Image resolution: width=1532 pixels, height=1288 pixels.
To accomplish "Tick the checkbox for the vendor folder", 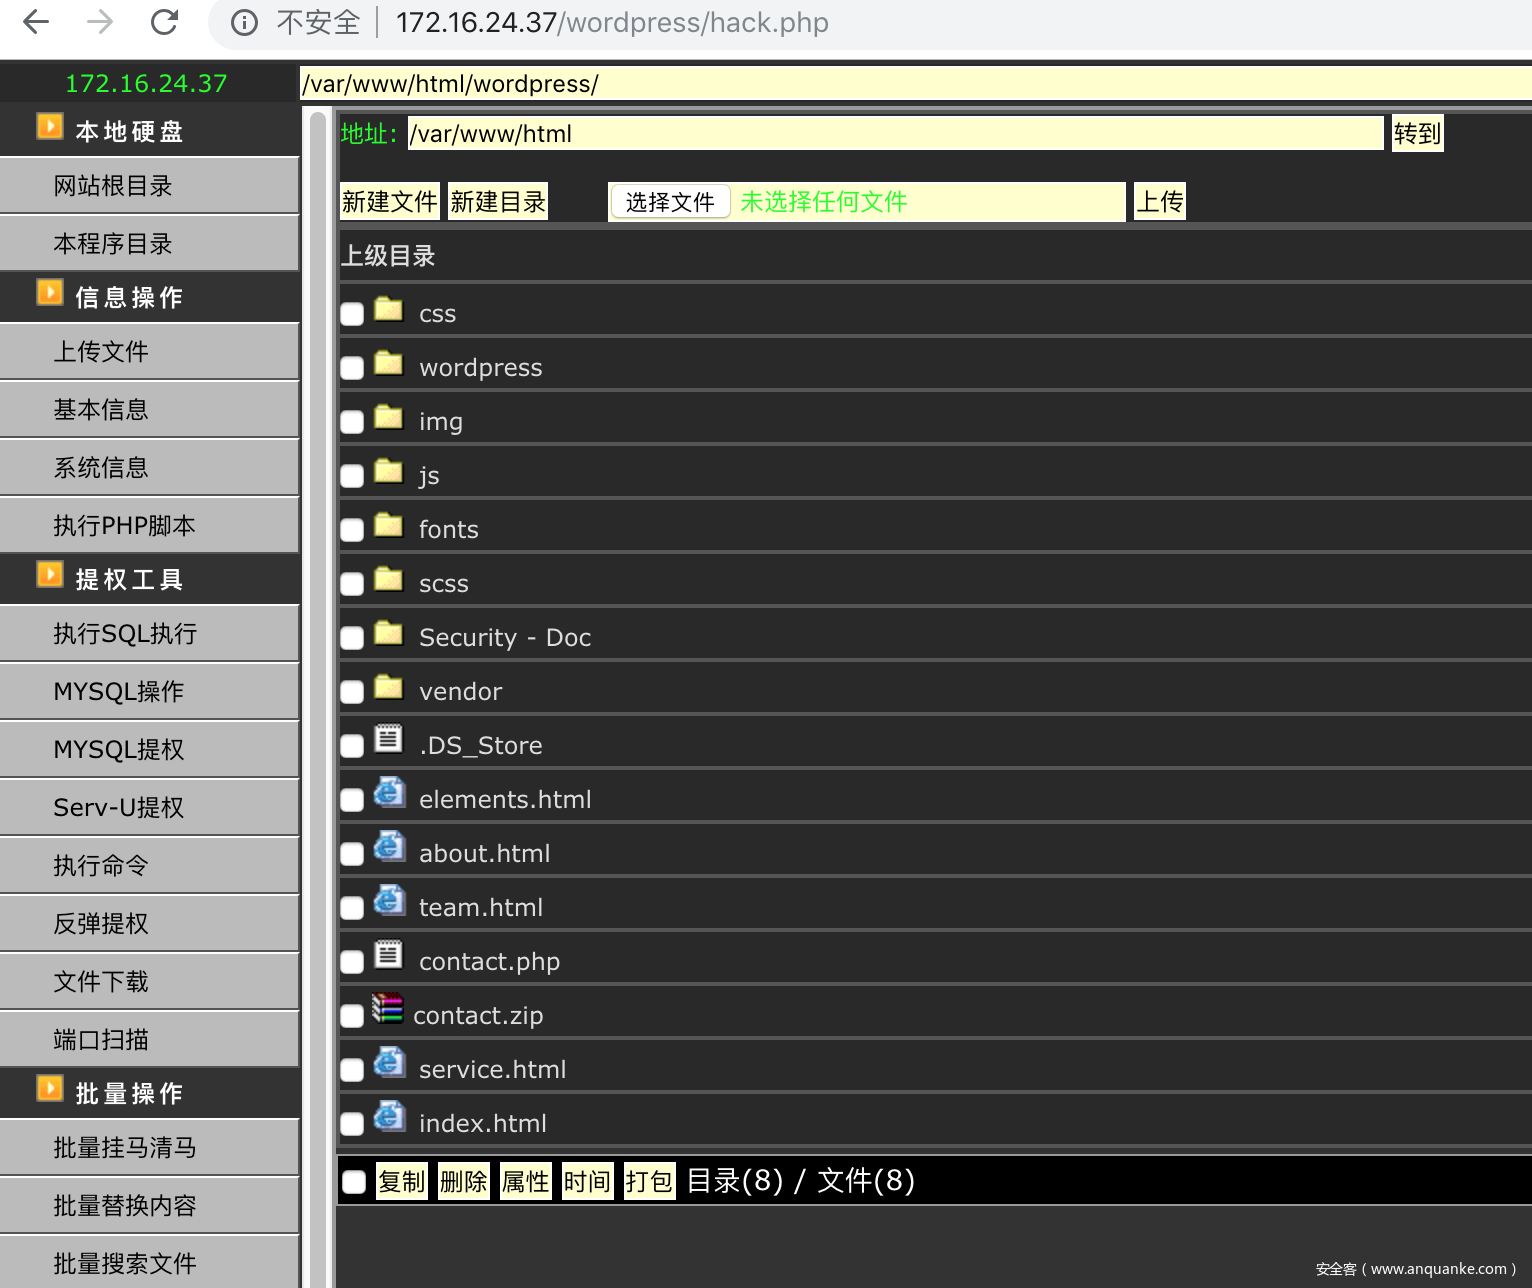I will pyautogui.click(x=352, y=692).
